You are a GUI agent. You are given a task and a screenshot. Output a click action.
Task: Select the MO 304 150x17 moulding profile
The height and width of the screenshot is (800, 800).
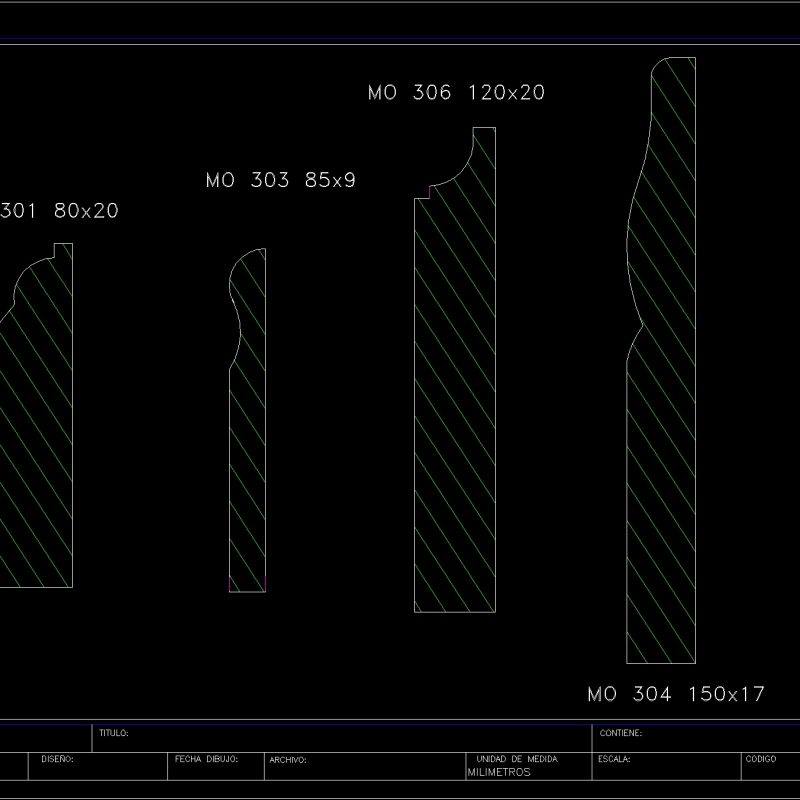tap(660, 400)
